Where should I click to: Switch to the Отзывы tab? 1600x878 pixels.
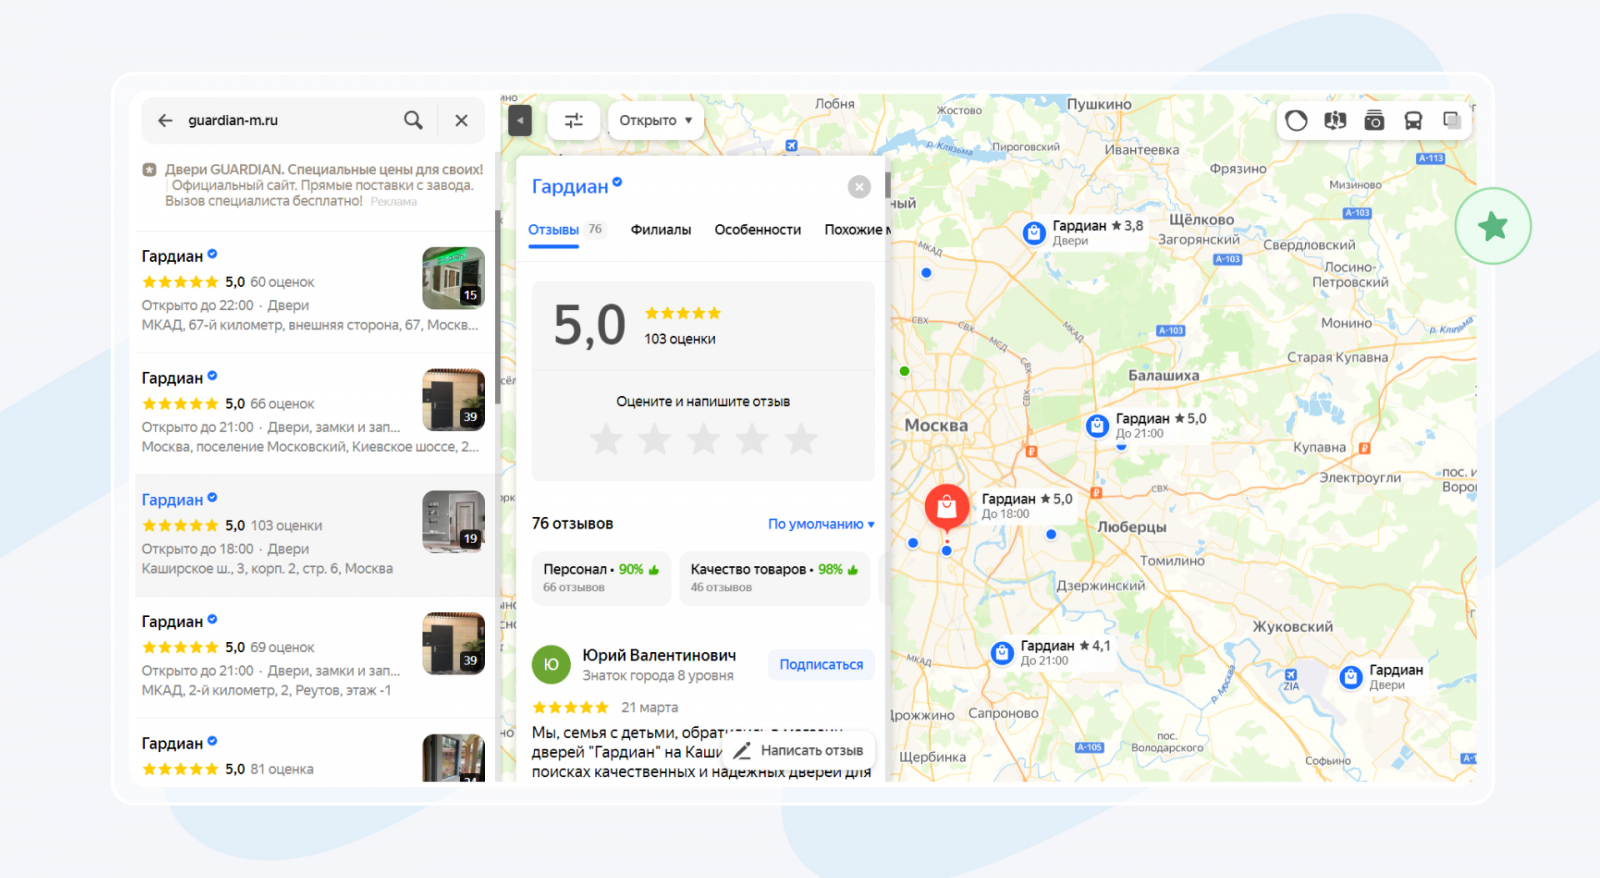[x=566, y=230]
